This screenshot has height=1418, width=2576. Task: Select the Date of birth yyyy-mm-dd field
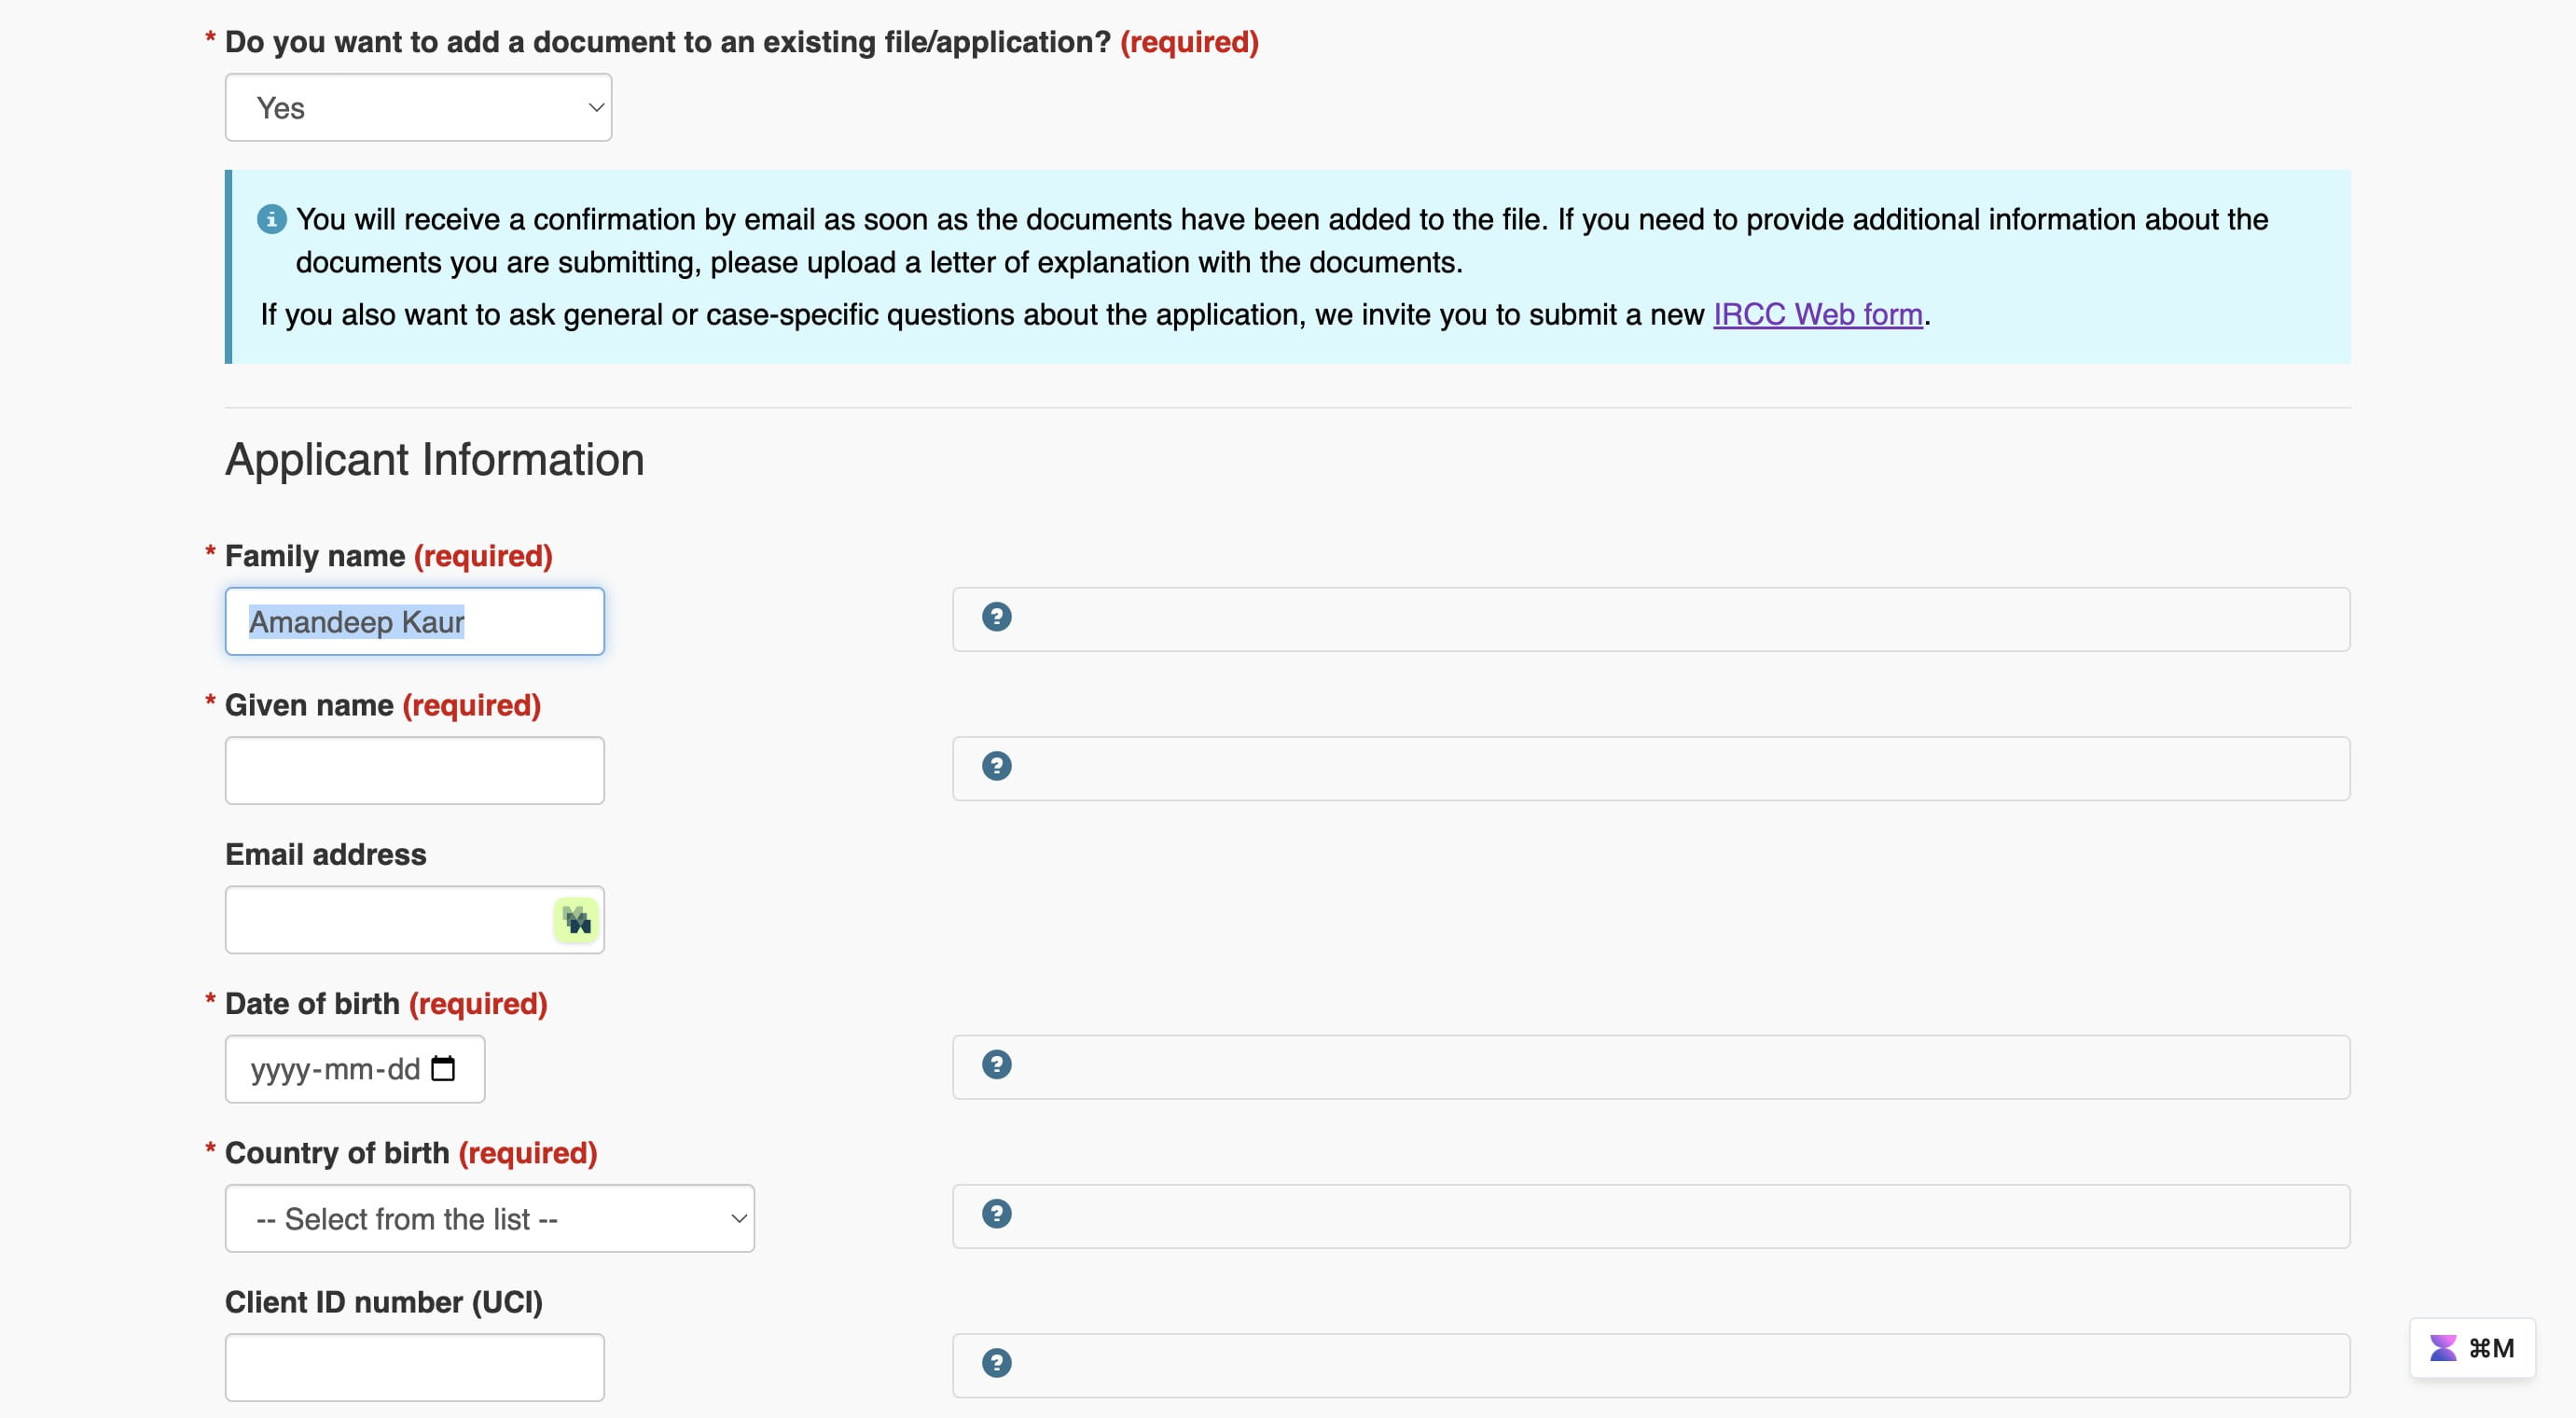(x=355, y=1069)
